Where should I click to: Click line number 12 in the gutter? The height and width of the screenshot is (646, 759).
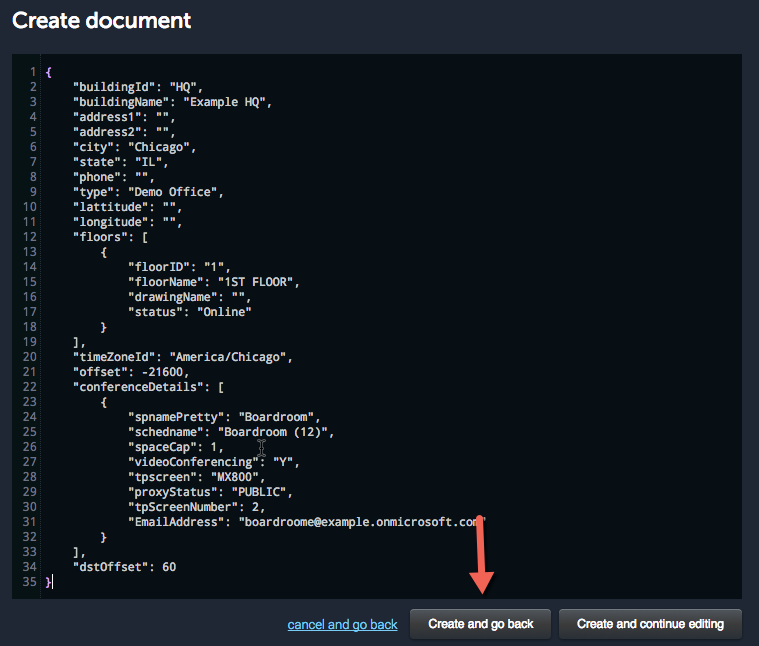(x=30, y=237)
